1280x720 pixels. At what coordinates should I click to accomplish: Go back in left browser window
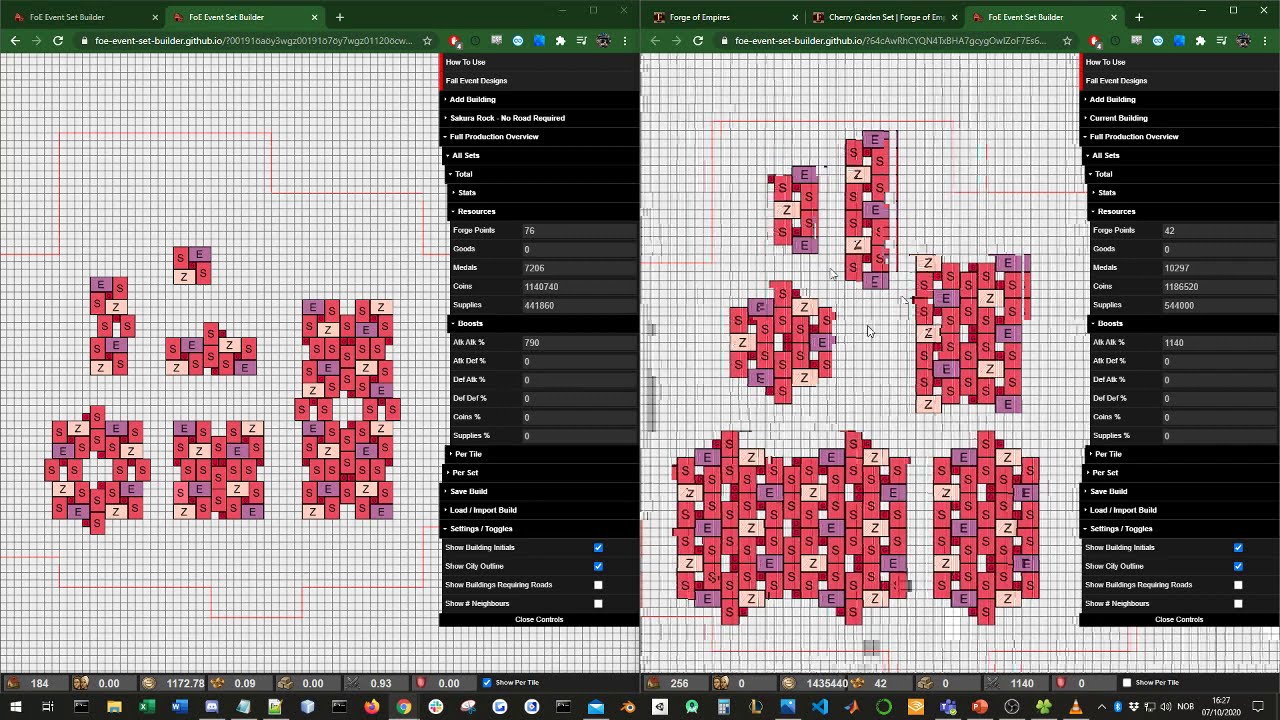point(15,41)
